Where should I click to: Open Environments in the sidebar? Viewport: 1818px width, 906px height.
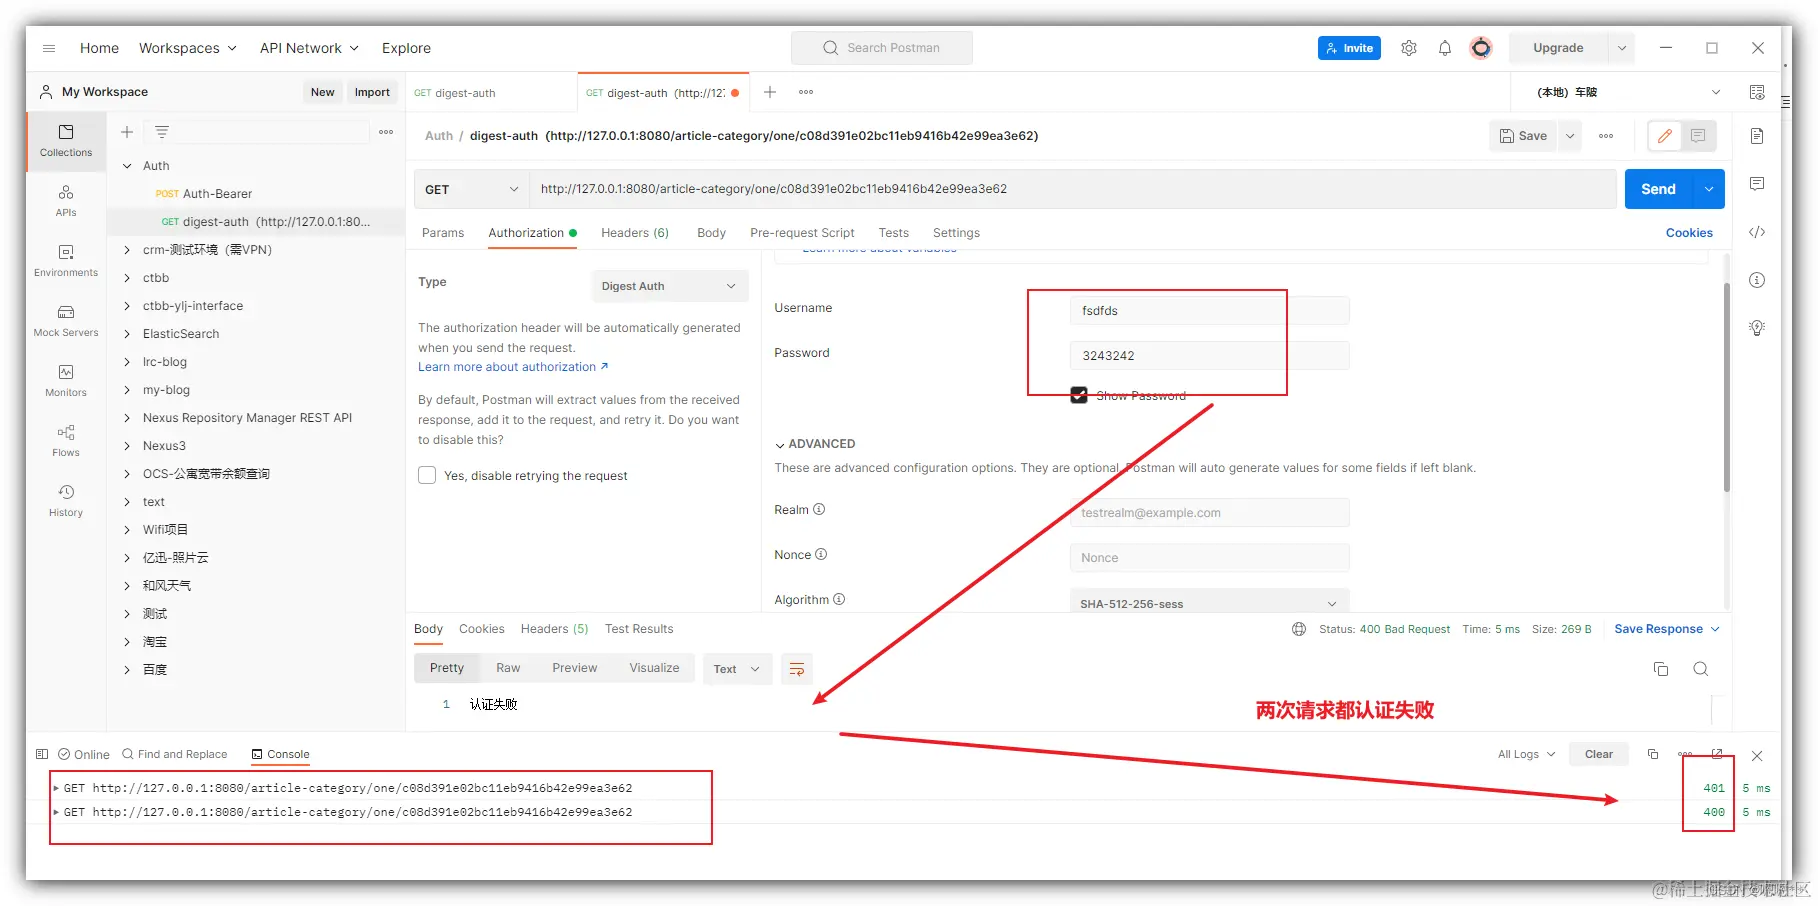point(66,260)
